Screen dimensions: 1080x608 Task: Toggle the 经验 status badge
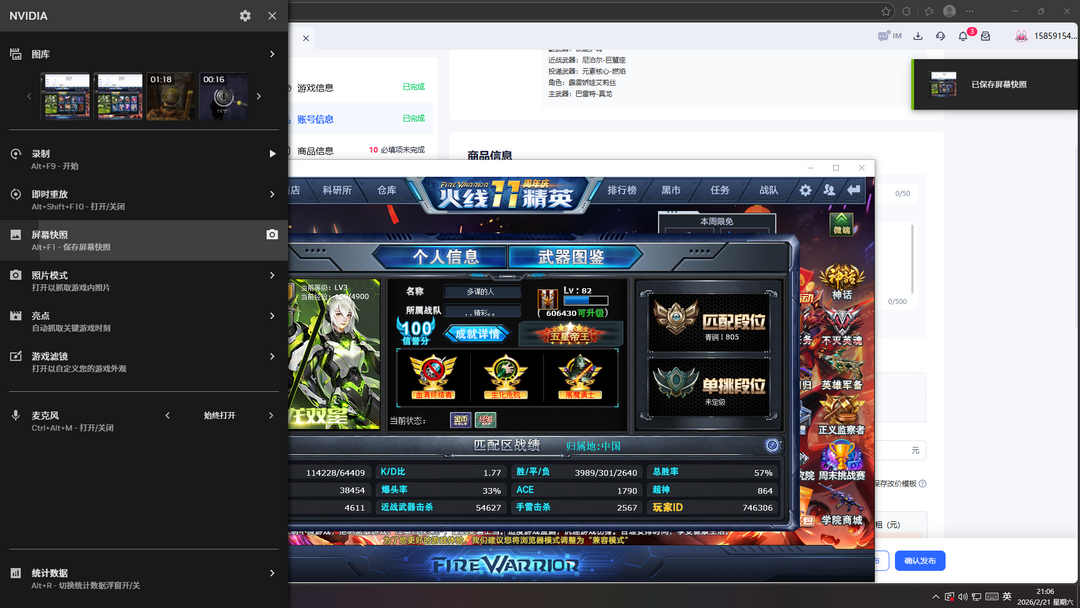point(486,420)
